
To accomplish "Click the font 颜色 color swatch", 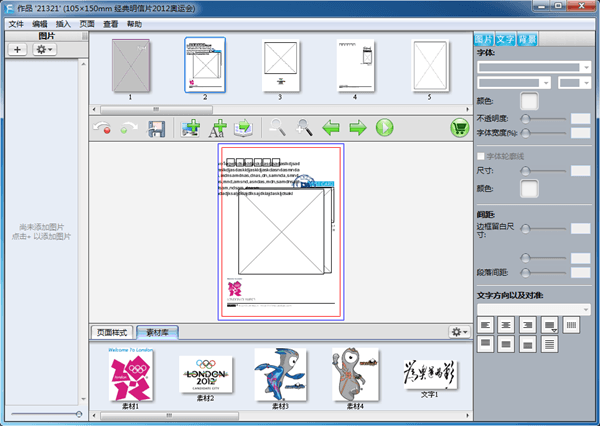I will coord(529,100).
